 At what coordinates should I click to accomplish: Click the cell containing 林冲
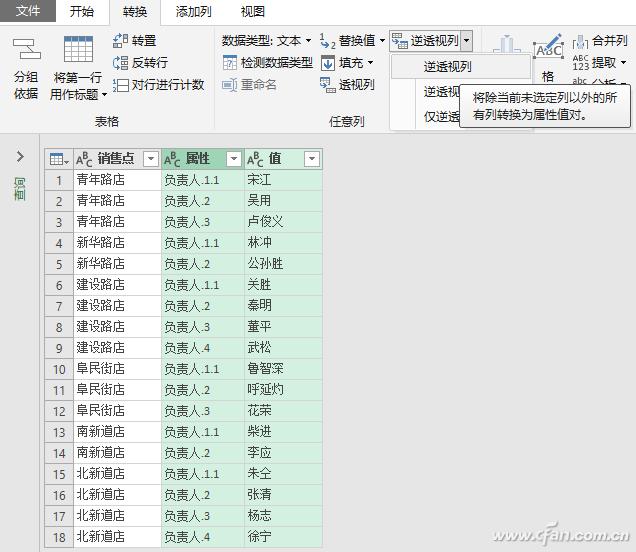[284, 243]
